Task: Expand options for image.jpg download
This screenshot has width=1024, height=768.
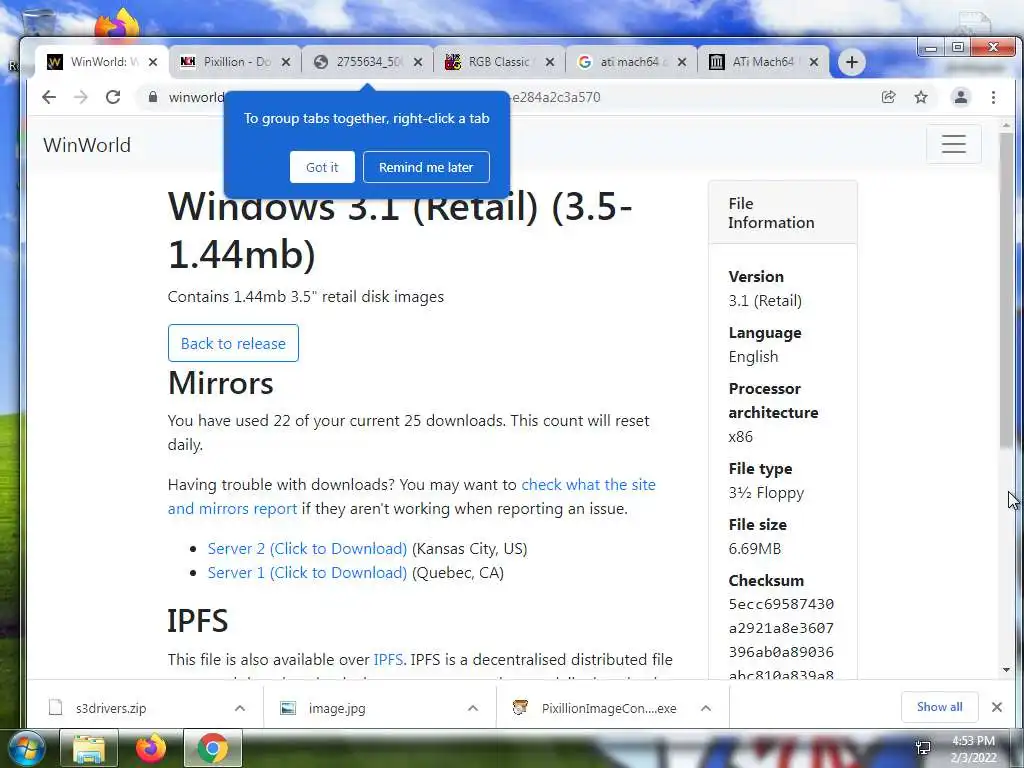Action: 473,708
